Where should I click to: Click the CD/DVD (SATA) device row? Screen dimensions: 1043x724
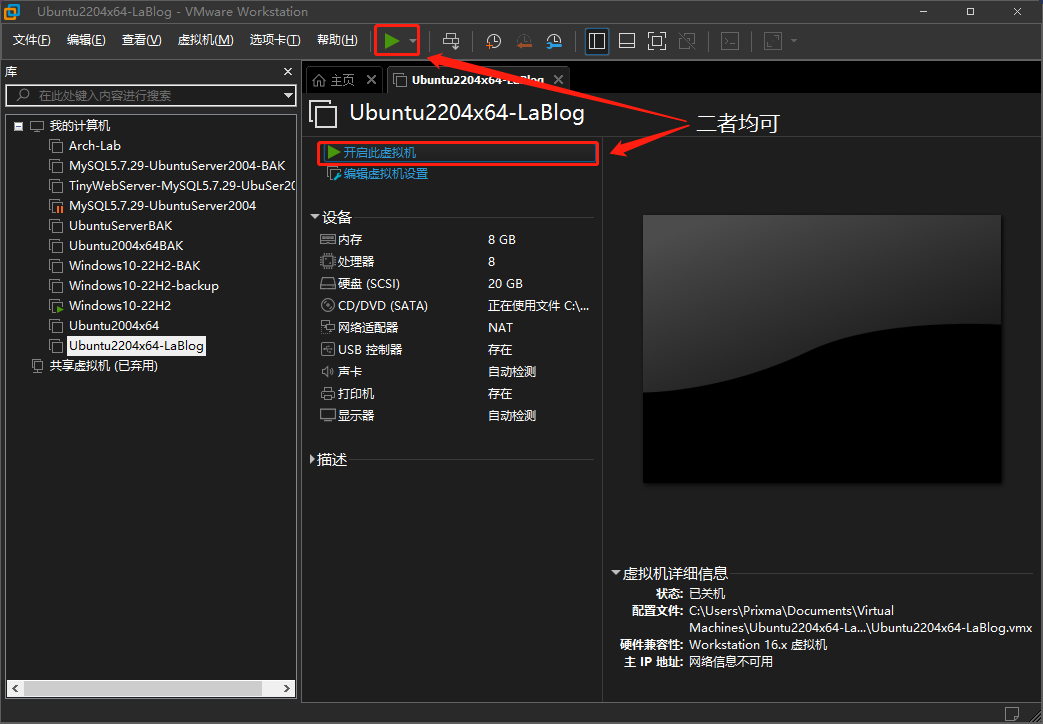(x=455, y=305)
